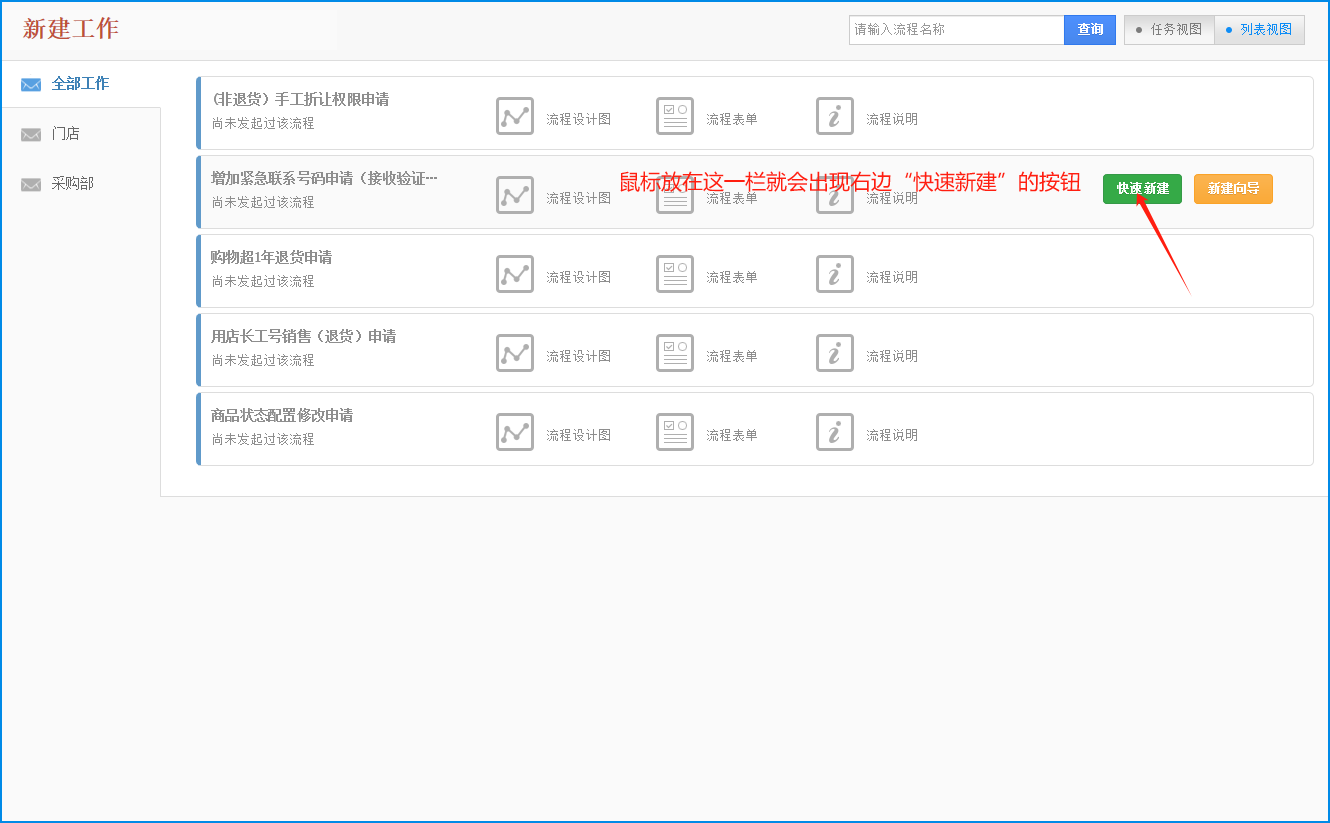Screen dimensions: 1330x823
Task: Open flow design chart icon for 手工折让权限申请
Action: [x=515, y=116]
